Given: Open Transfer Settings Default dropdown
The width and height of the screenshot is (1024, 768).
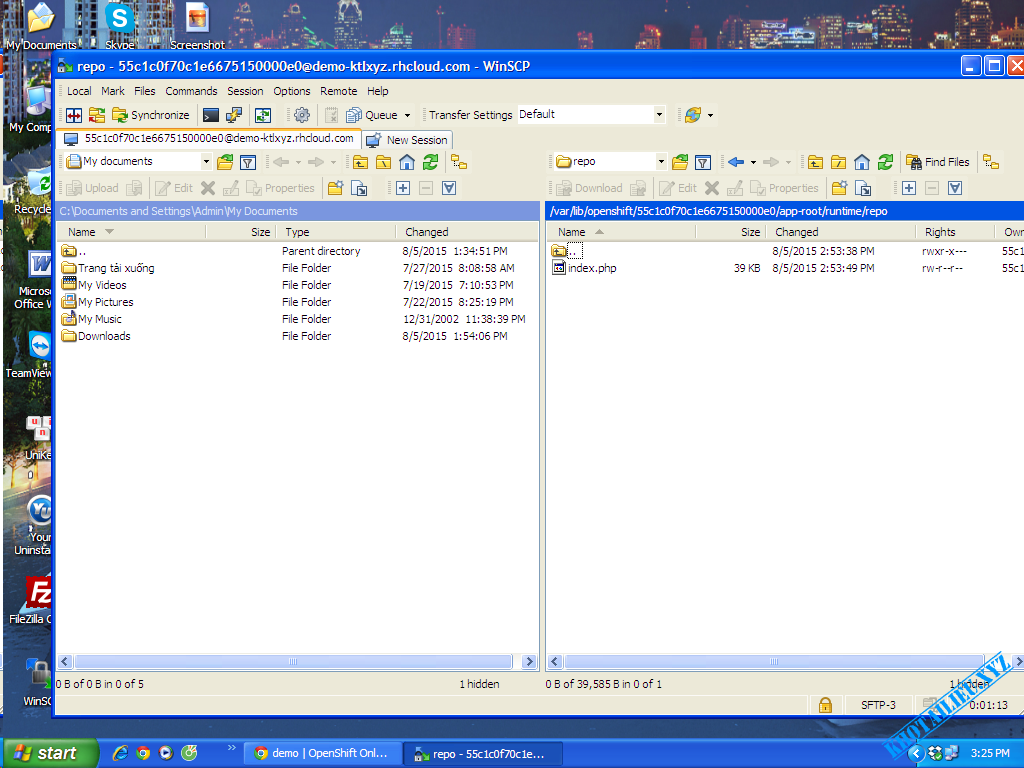Looking at the screenshot, I should tap(659, 115).
